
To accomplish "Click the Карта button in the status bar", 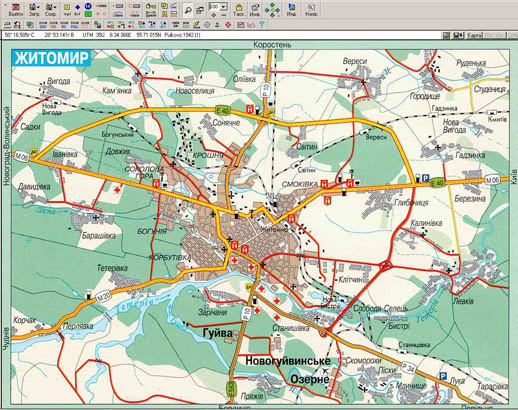I will [x=474, y=35].
